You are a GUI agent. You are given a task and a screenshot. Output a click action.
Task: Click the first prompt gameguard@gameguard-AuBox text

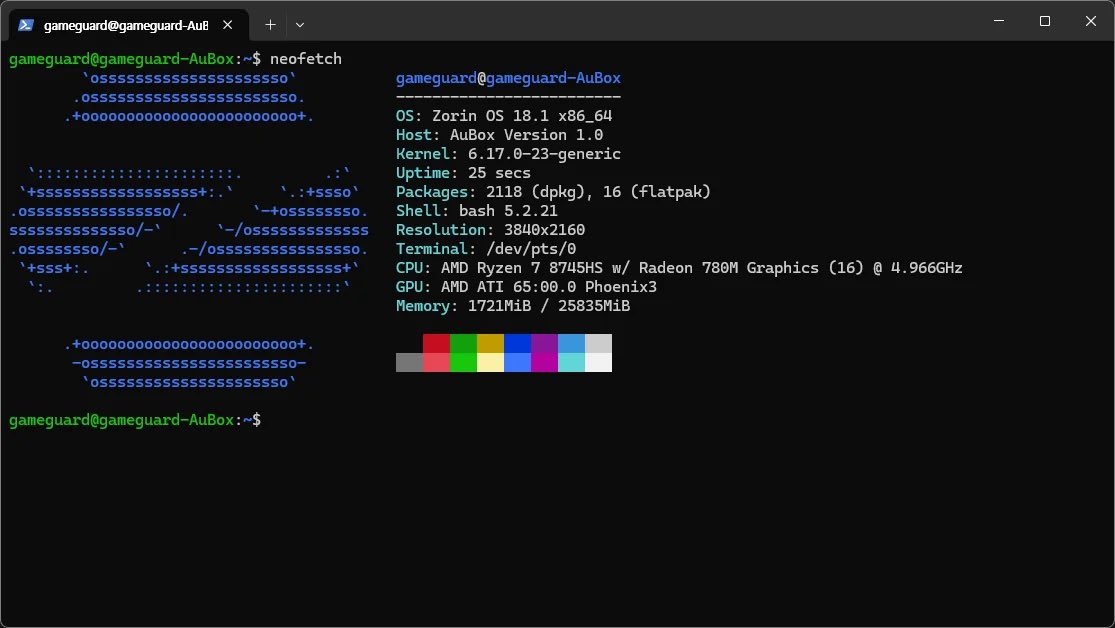pos(122,59)
